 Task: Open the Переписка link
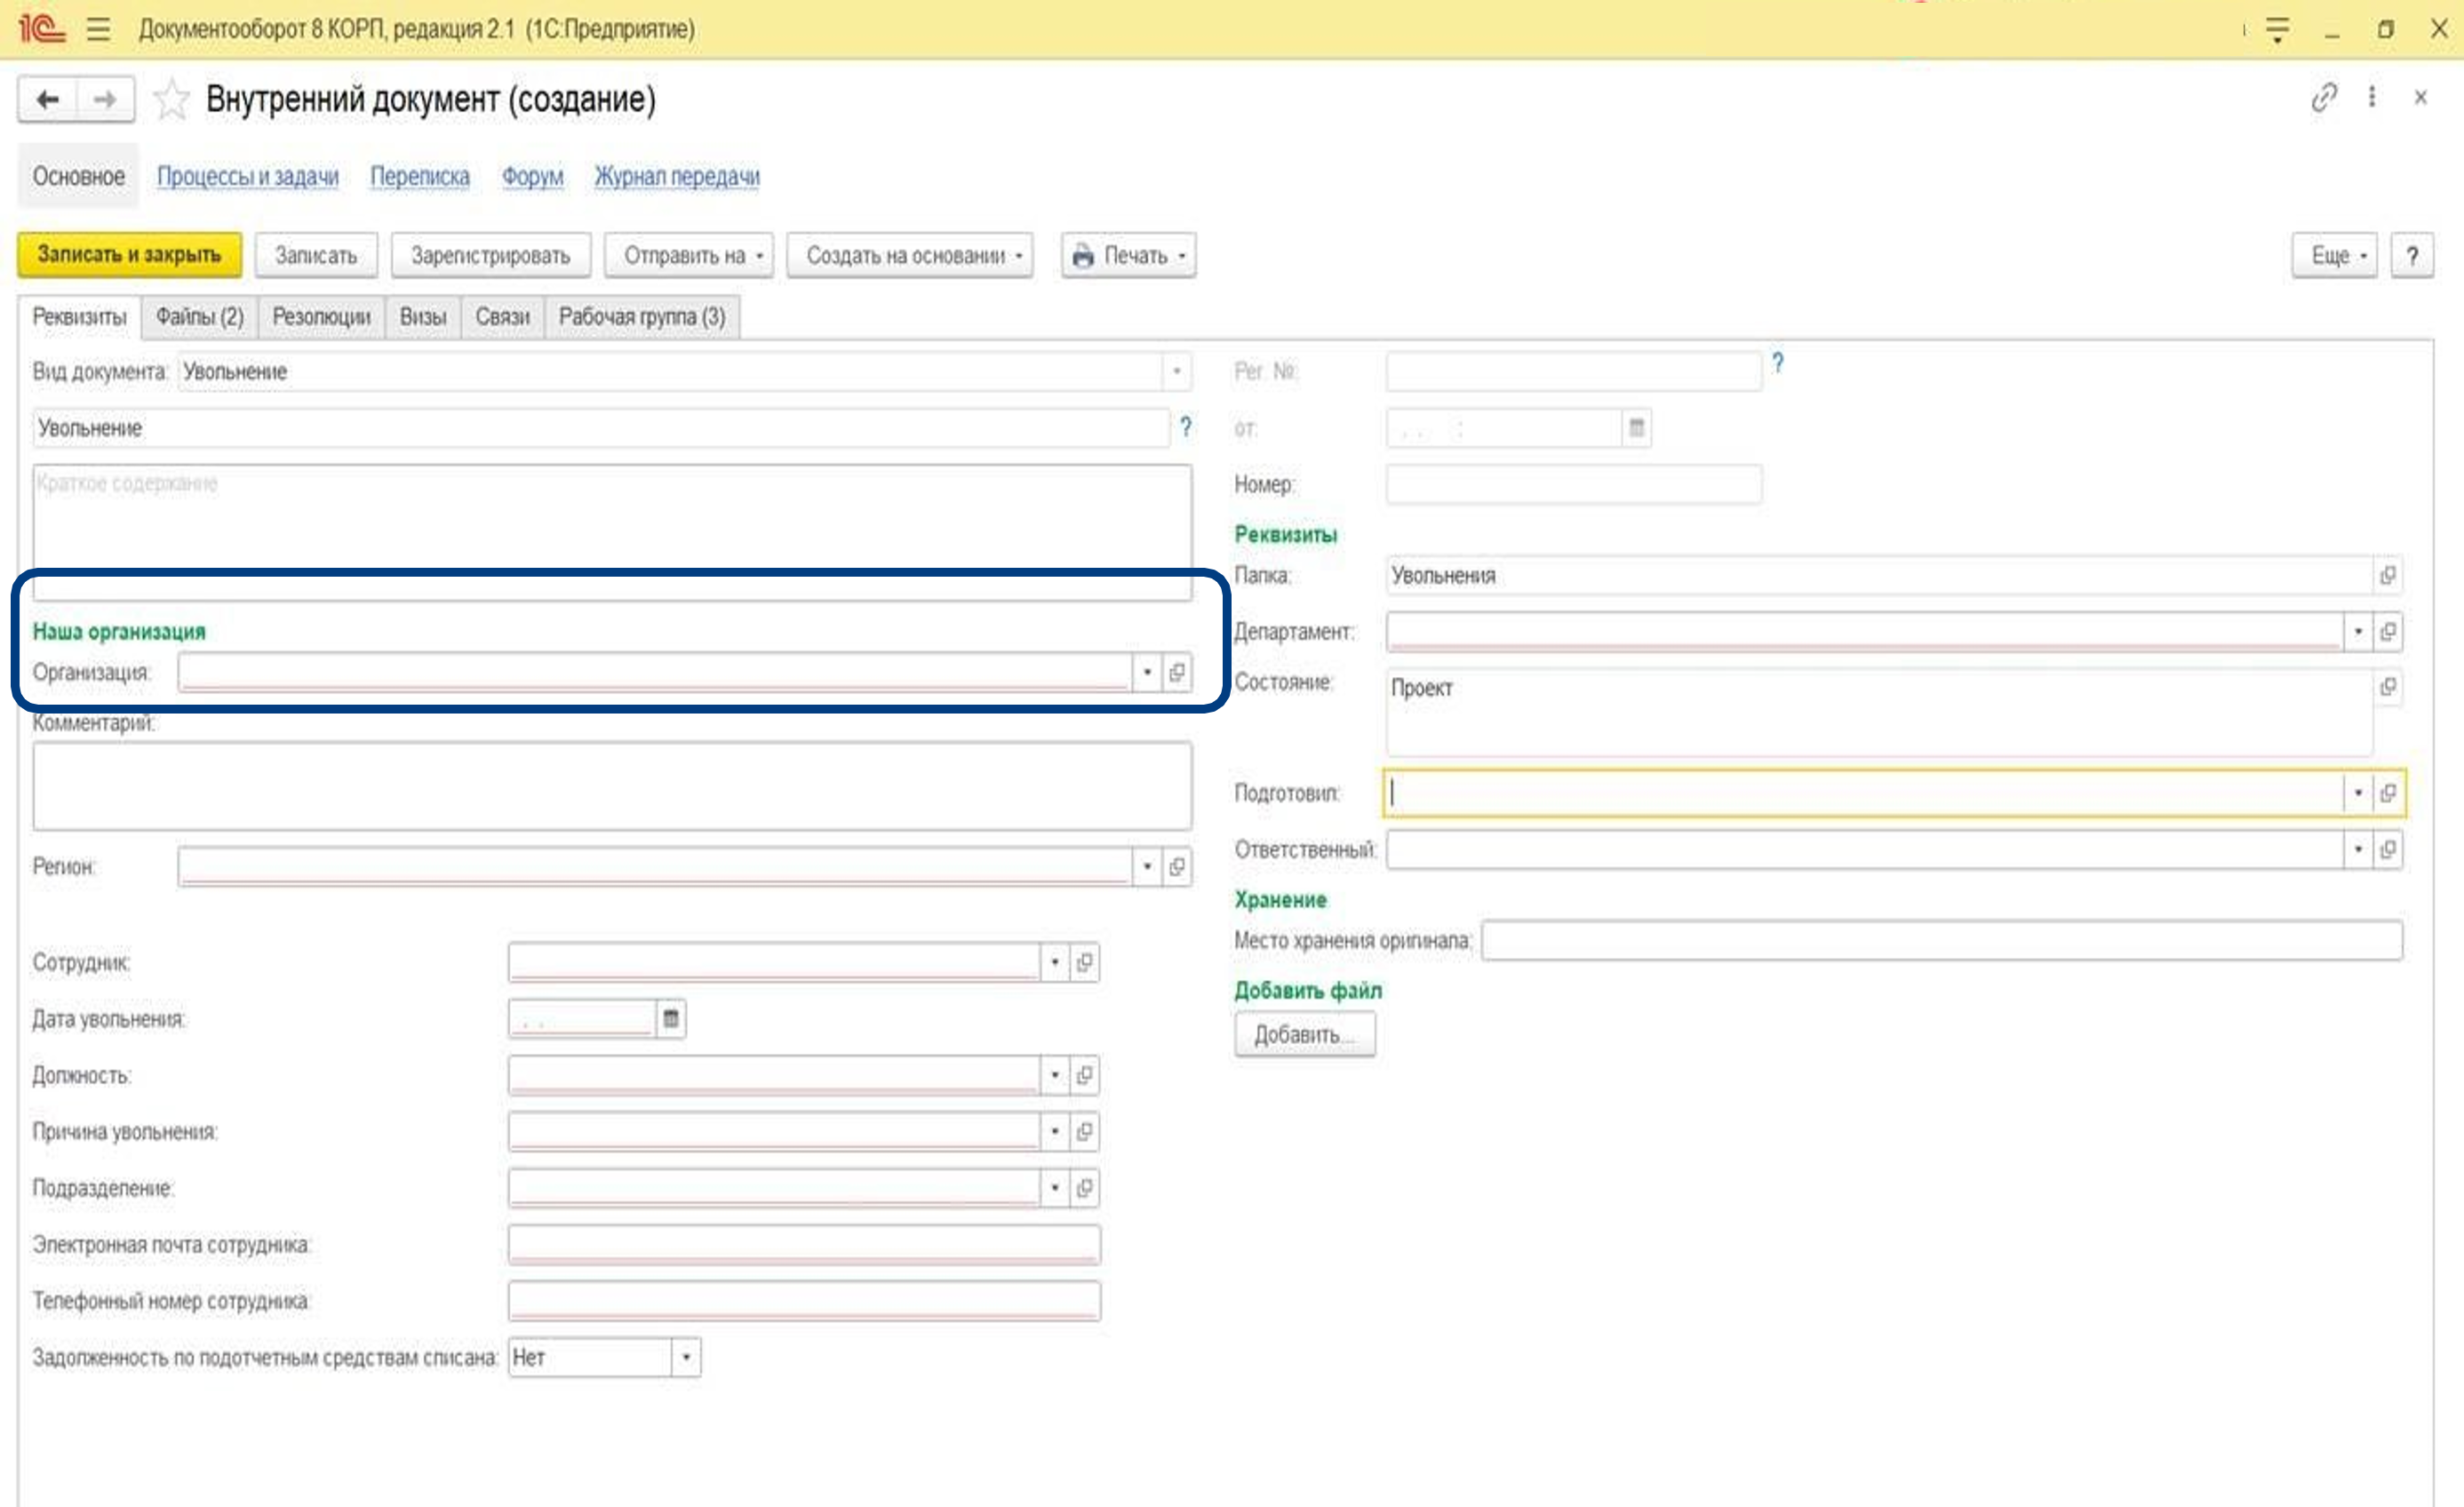[420, 176]
